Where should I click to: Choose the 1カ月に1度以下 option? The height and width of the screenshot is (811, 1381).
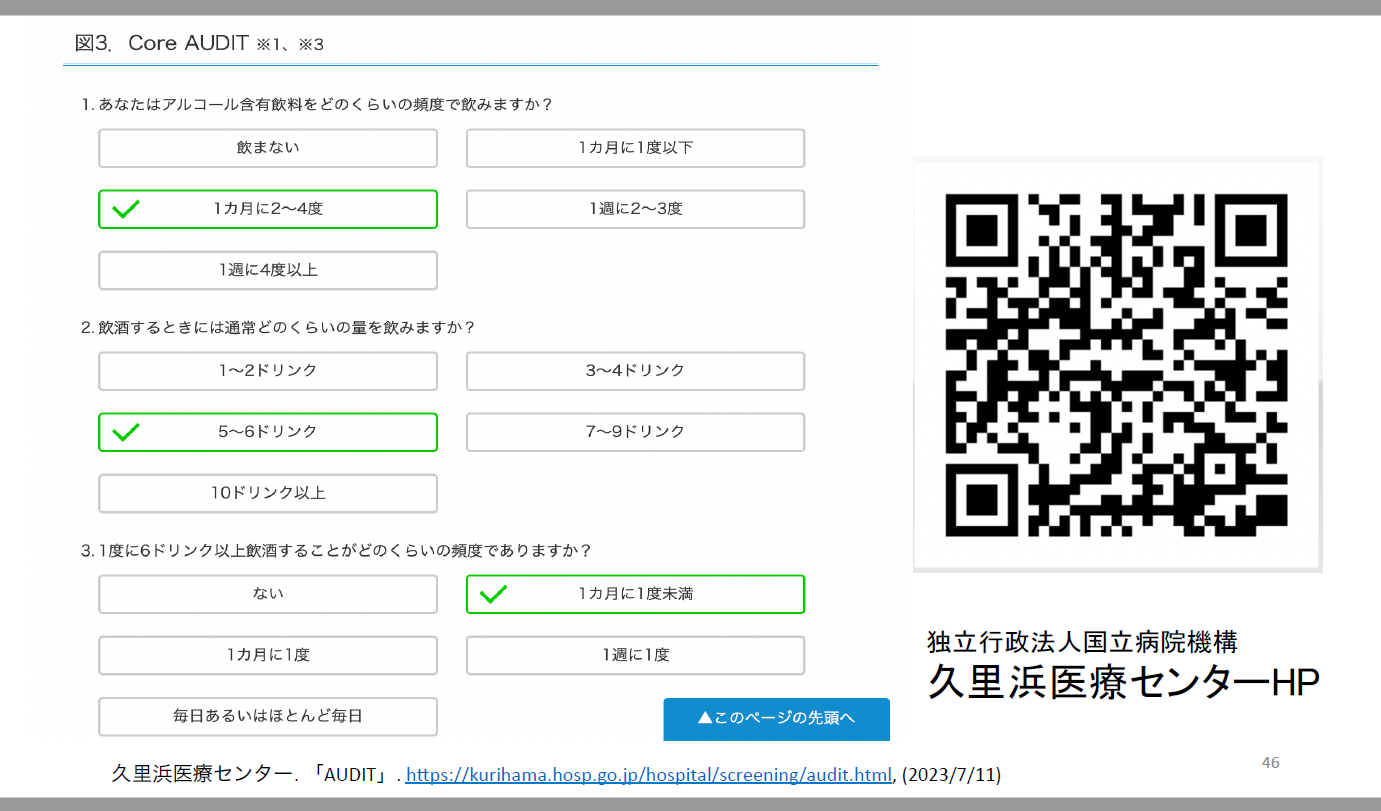coord(635,148)
